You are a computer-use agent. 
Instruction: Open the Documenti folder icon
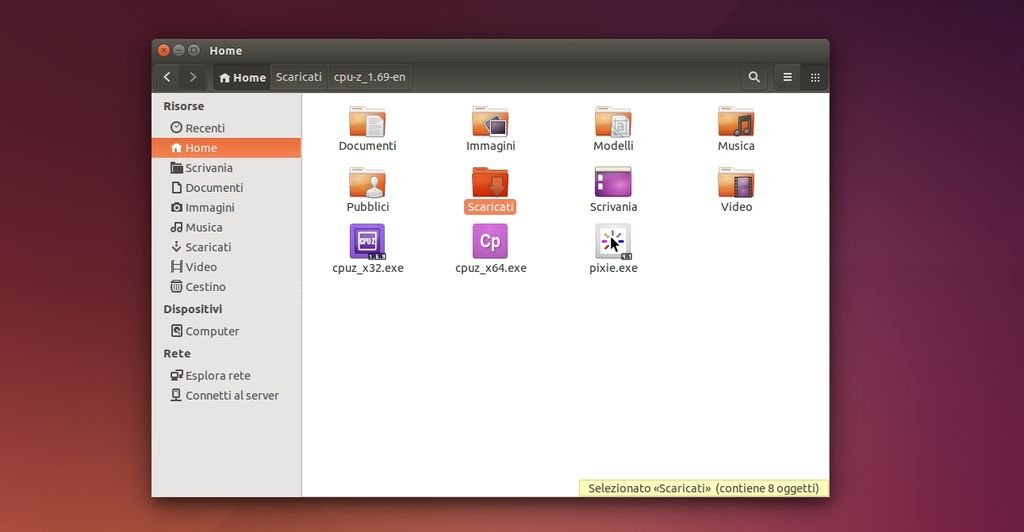pos(367,122)
